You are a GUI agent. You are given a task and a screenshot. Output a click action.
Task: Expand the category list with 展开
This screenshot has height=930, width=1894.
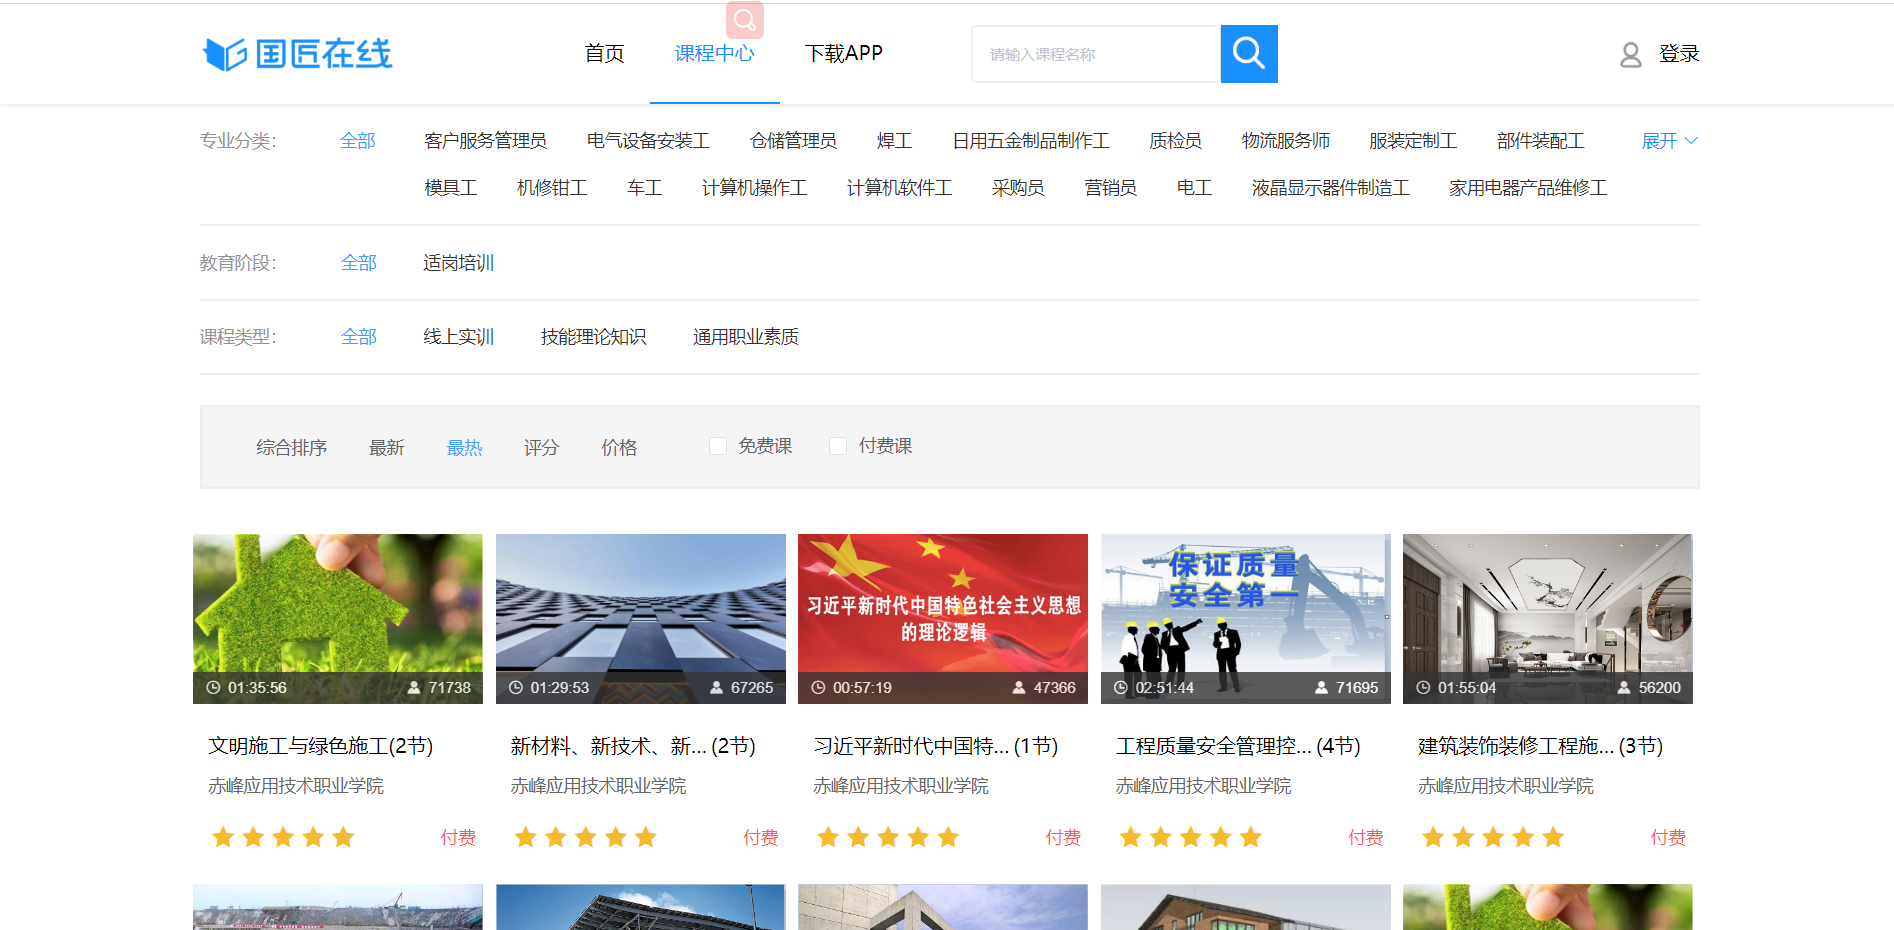click(x=1669, y=141)
